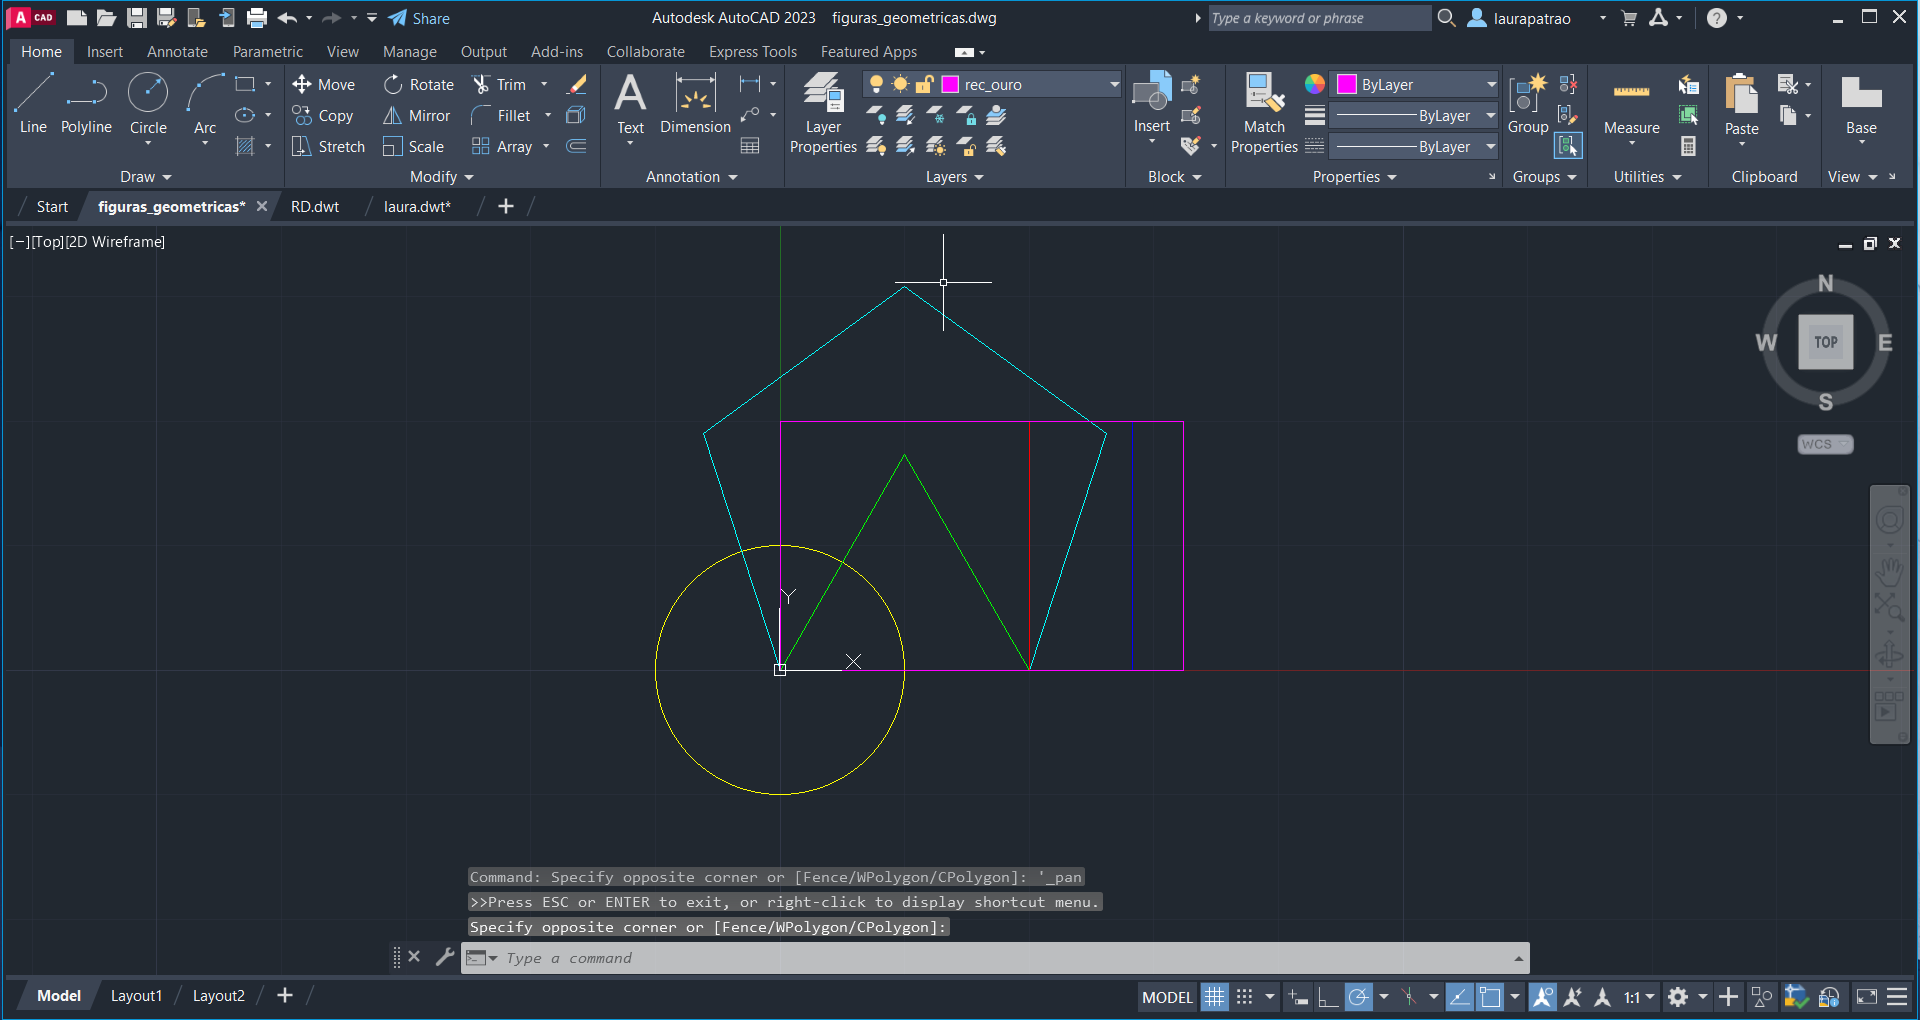Click the object color wheel icon

tap(1314, 84)
